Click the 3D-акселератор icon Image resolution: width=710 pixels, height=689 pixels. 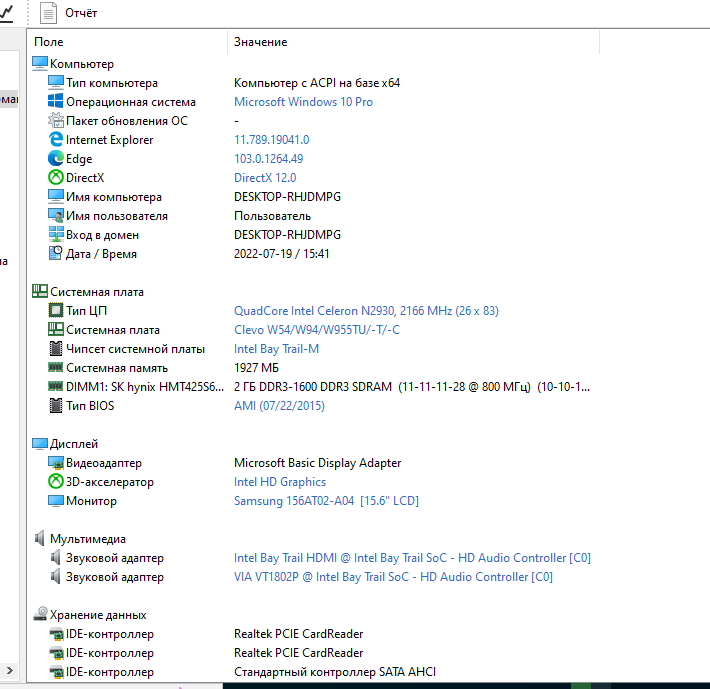(x=56, y=482)
